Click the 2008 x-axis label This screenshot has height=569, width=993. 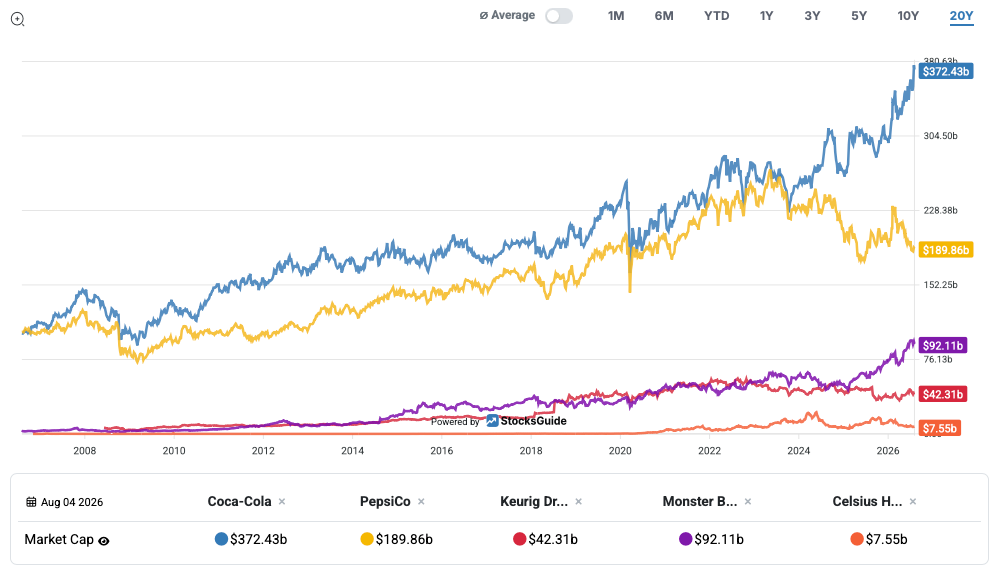[x=84, y=451]
